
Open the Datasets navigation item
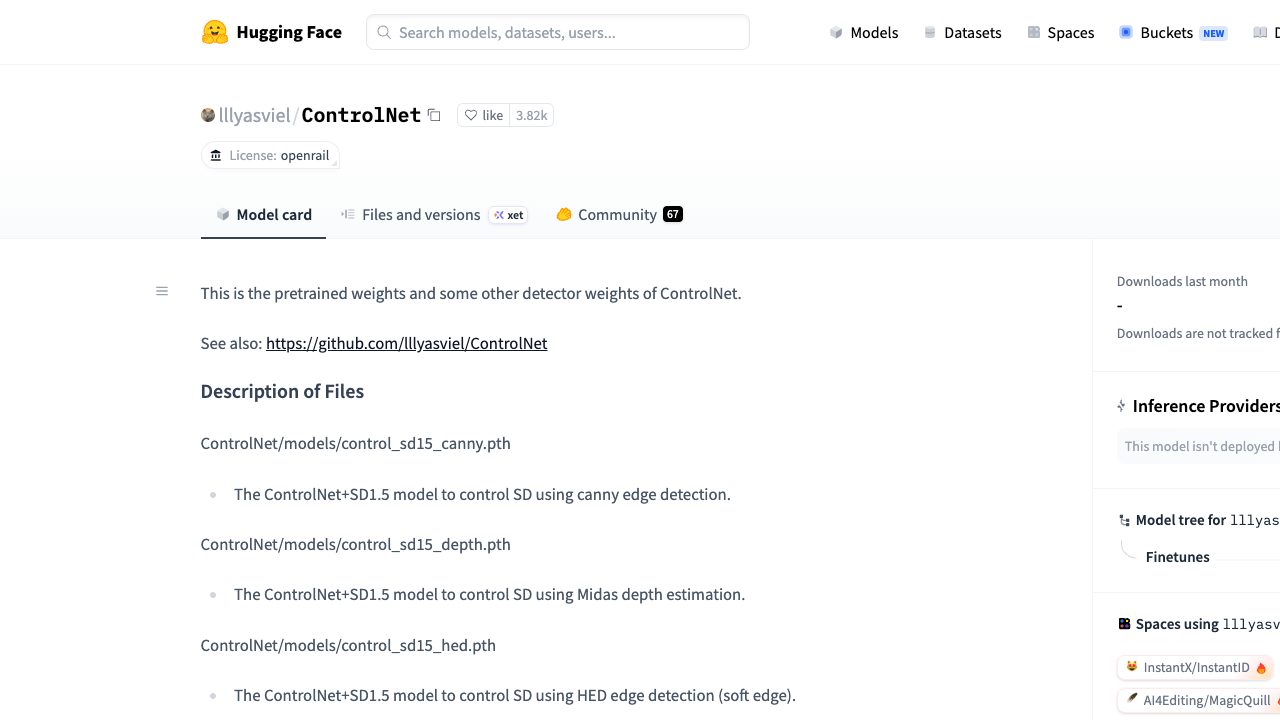pos(962,32)
